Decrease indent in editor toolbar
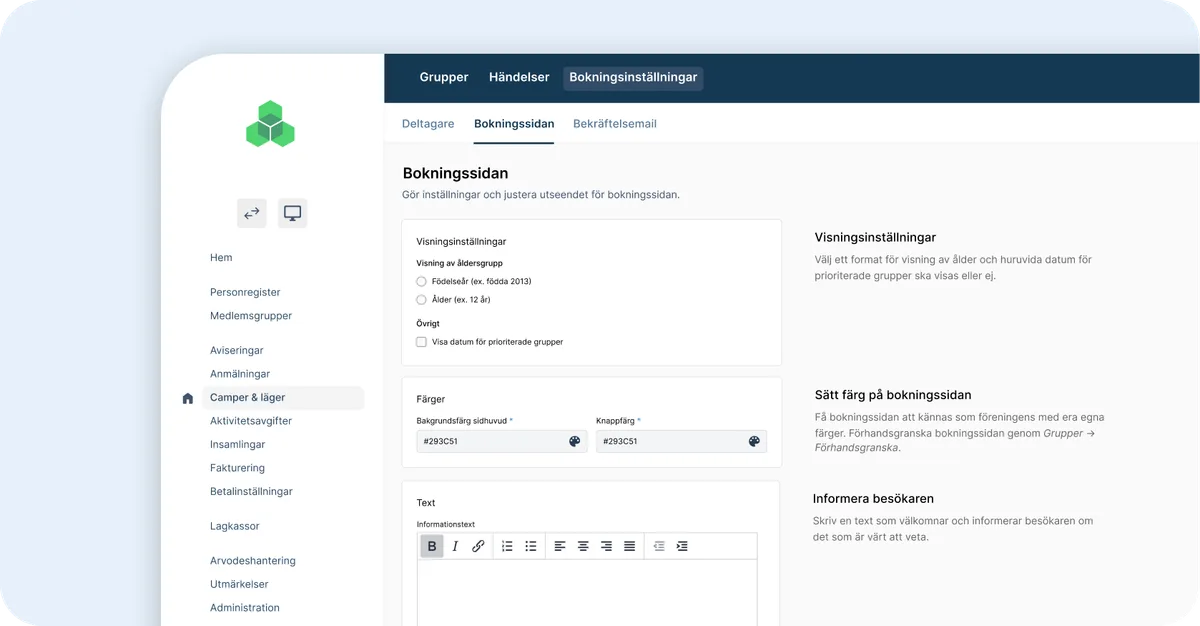Screen dimensions: 1200x626 [x=659, y=546]
